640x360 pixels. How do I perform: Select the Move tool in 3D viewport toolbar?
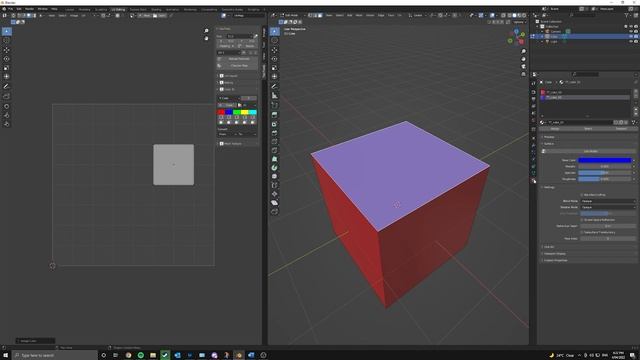coord(275,50)
